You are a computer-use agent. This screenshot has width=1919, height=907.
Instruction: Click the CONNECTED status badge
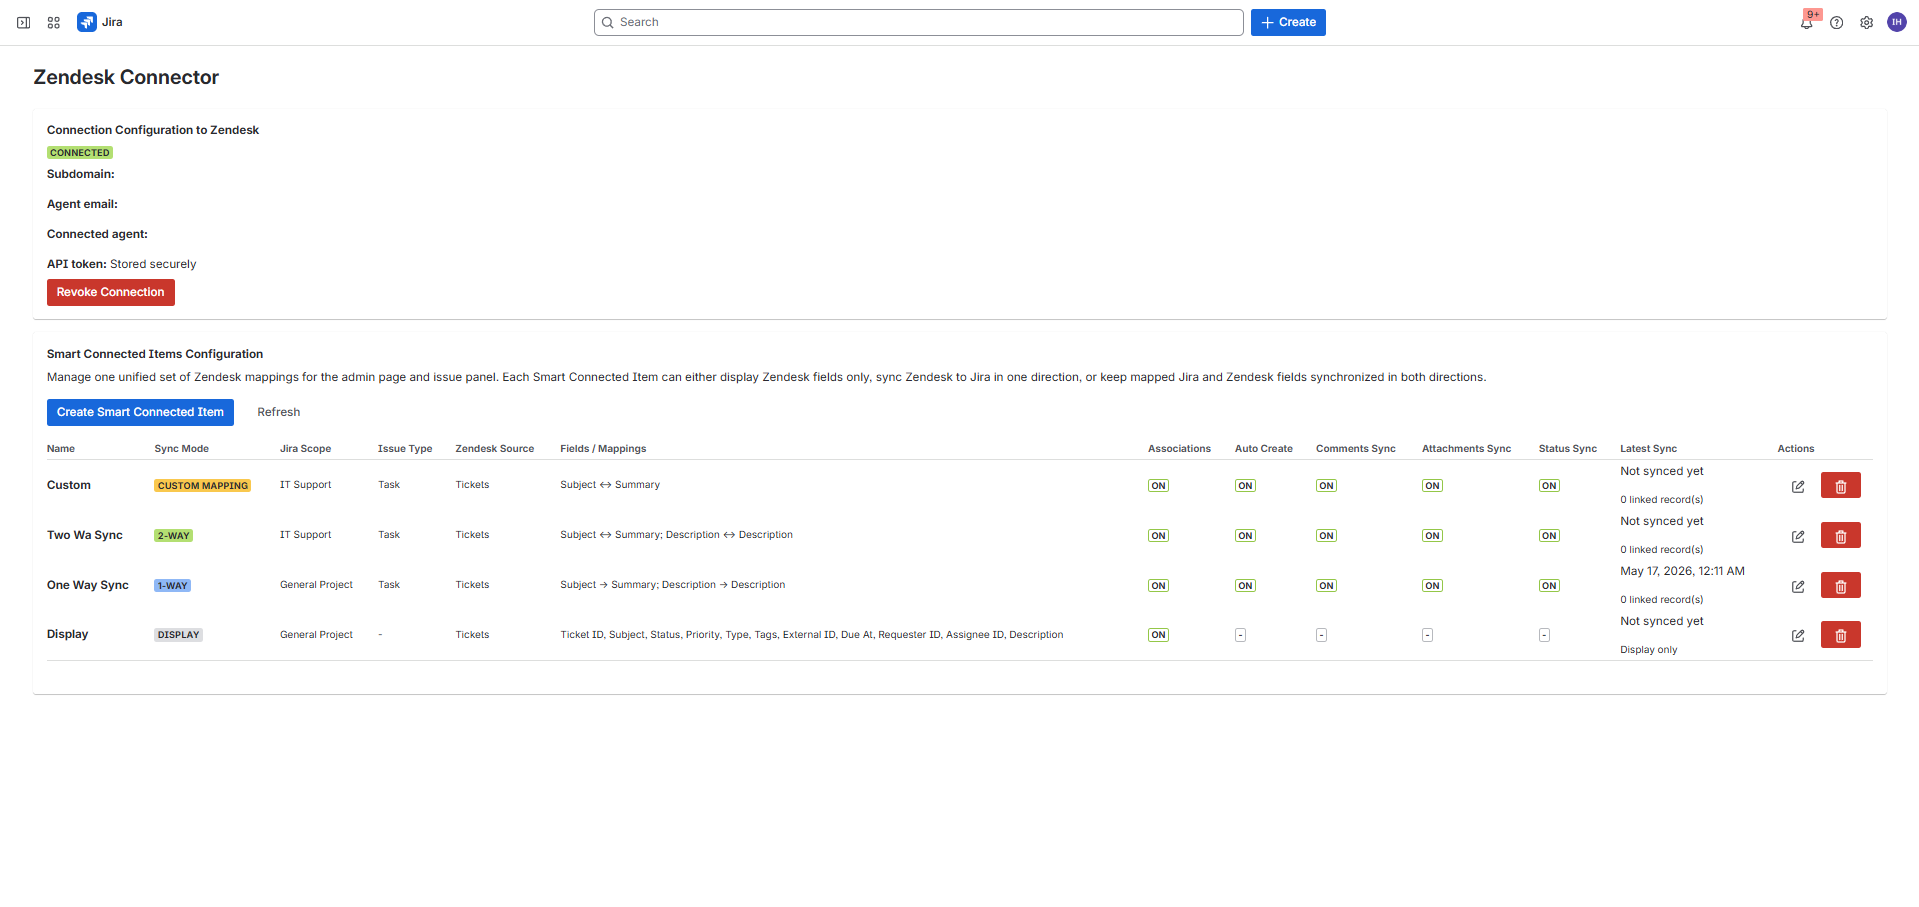80,153
